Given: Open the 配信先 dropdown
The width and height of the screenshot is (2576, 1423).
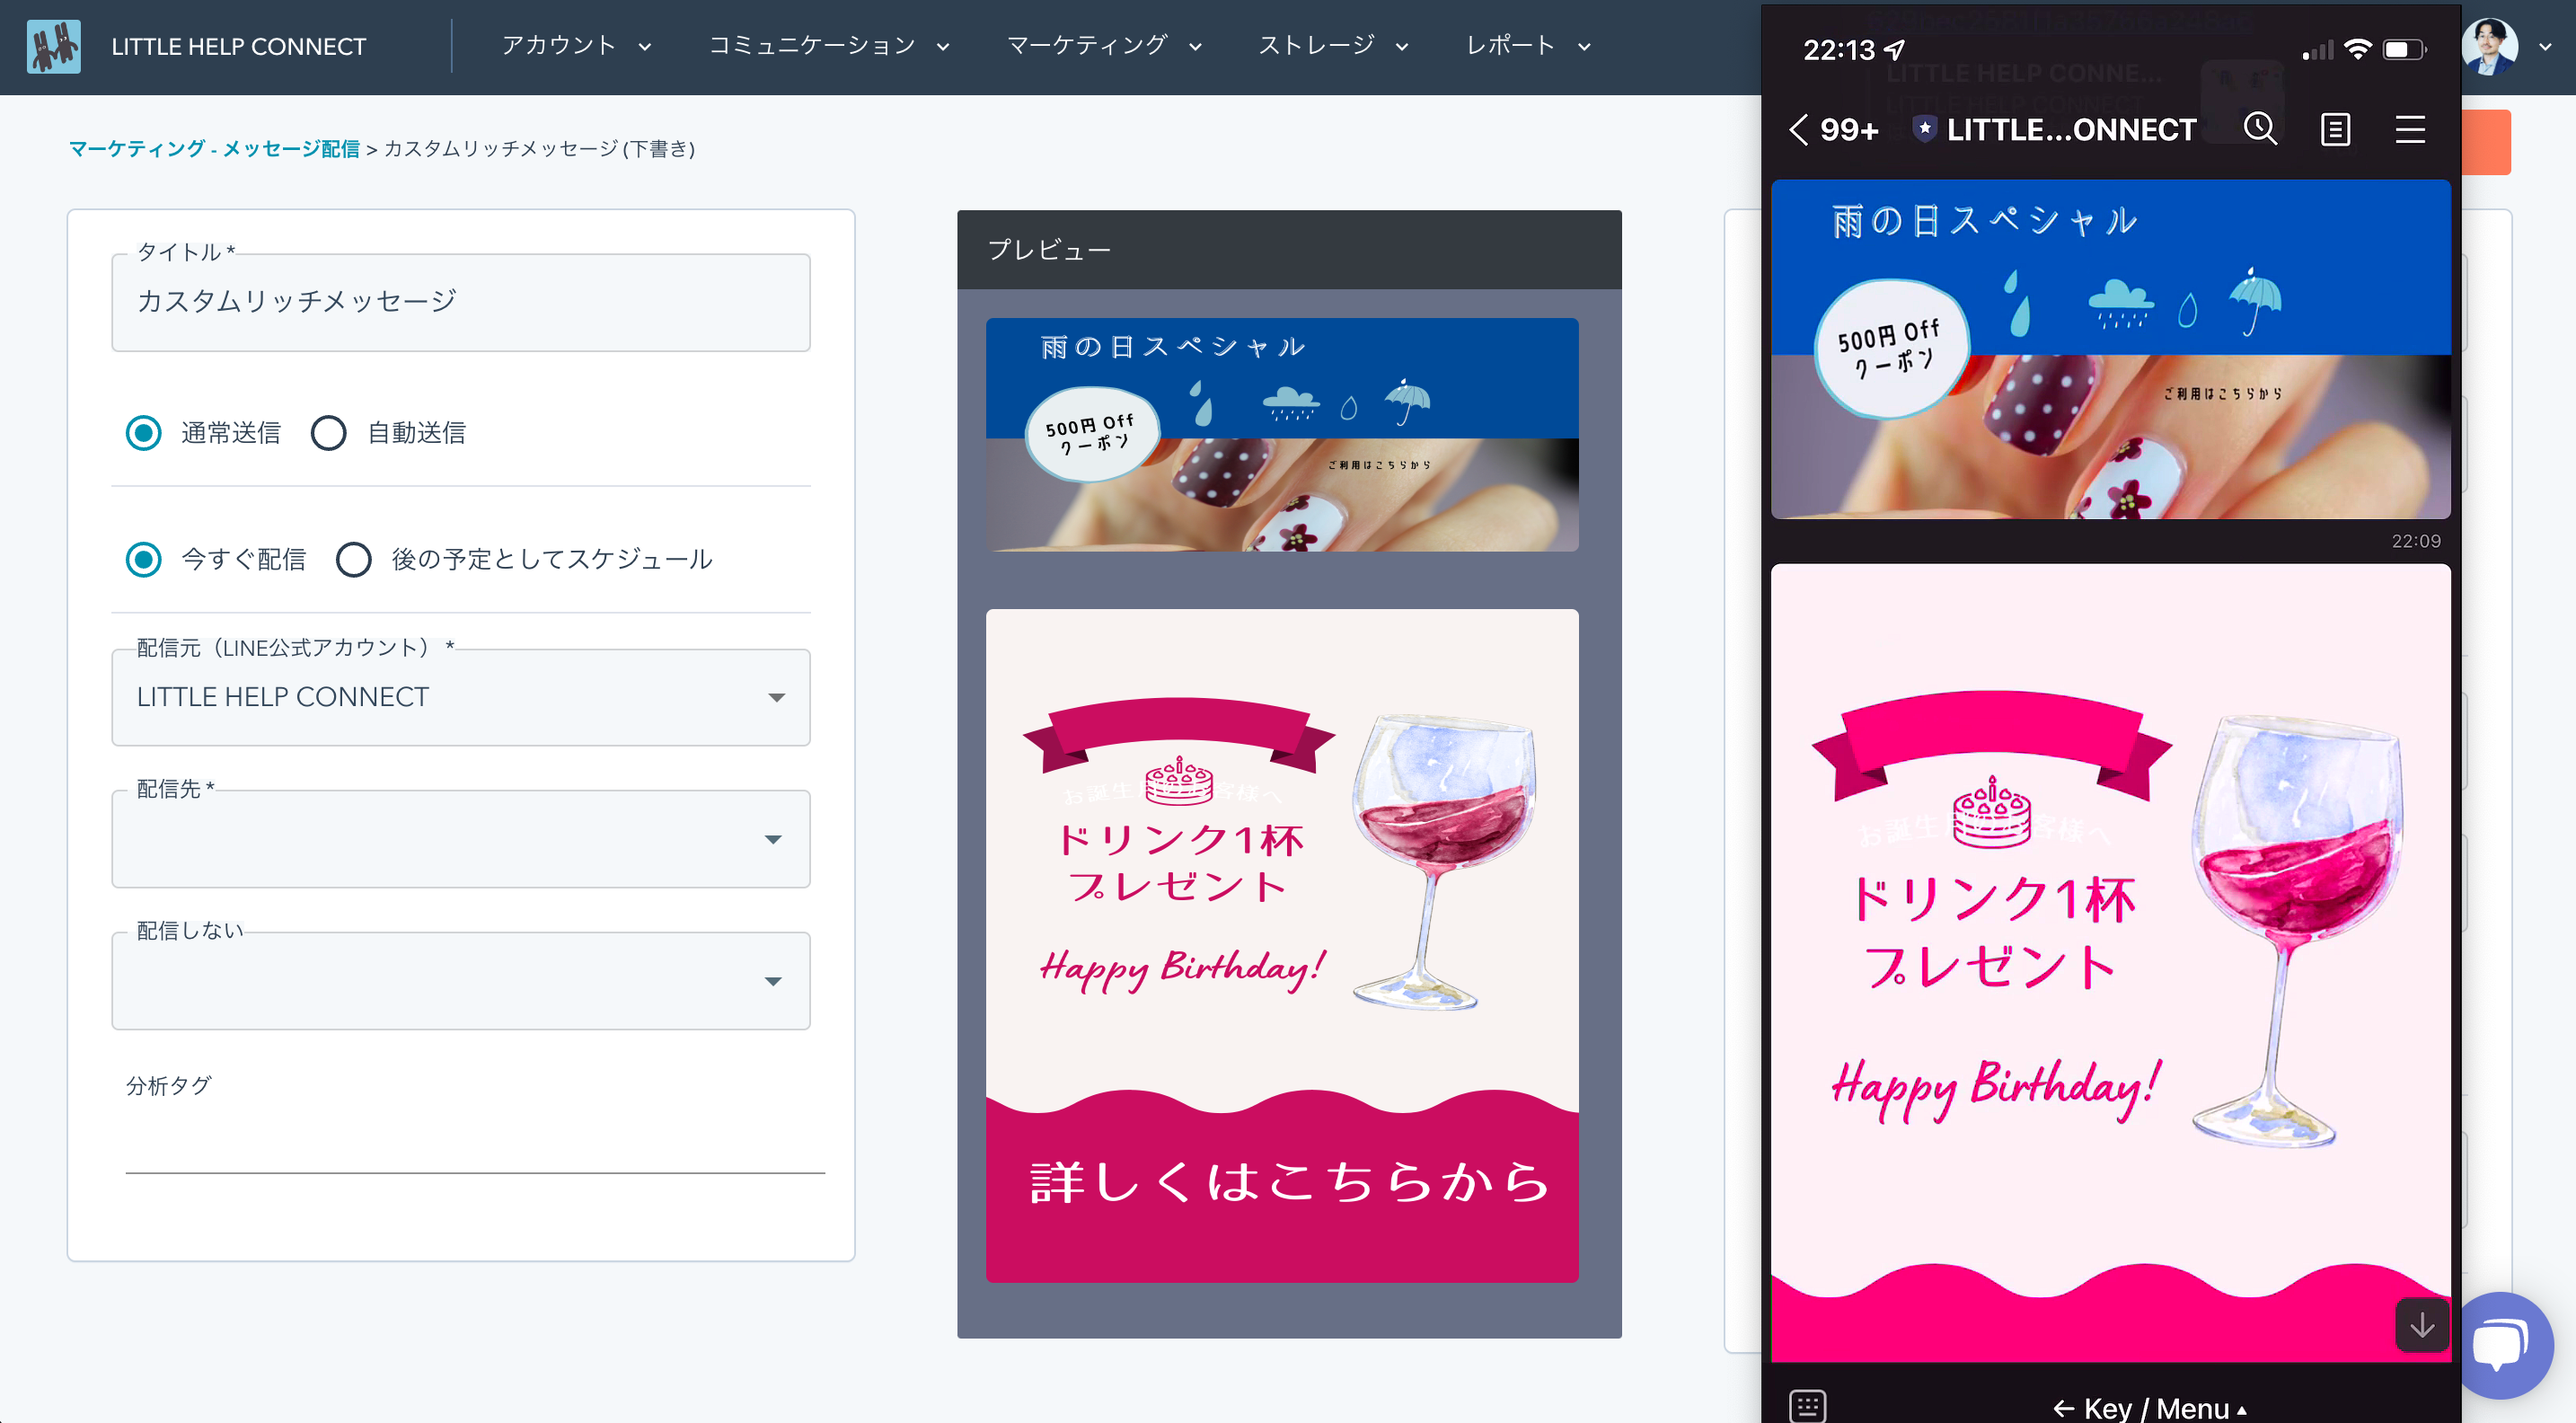Looking at the screenshot, I should 461,839.
